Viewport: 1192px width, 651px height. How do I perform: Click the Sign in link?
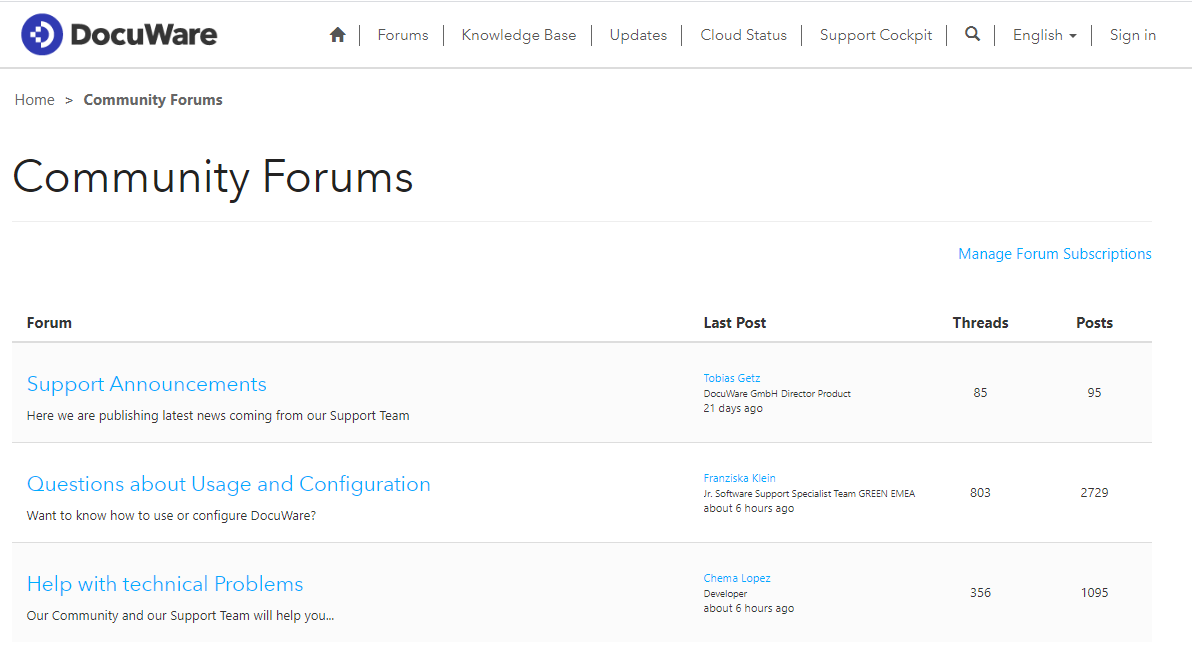[x=1132, y=35]
